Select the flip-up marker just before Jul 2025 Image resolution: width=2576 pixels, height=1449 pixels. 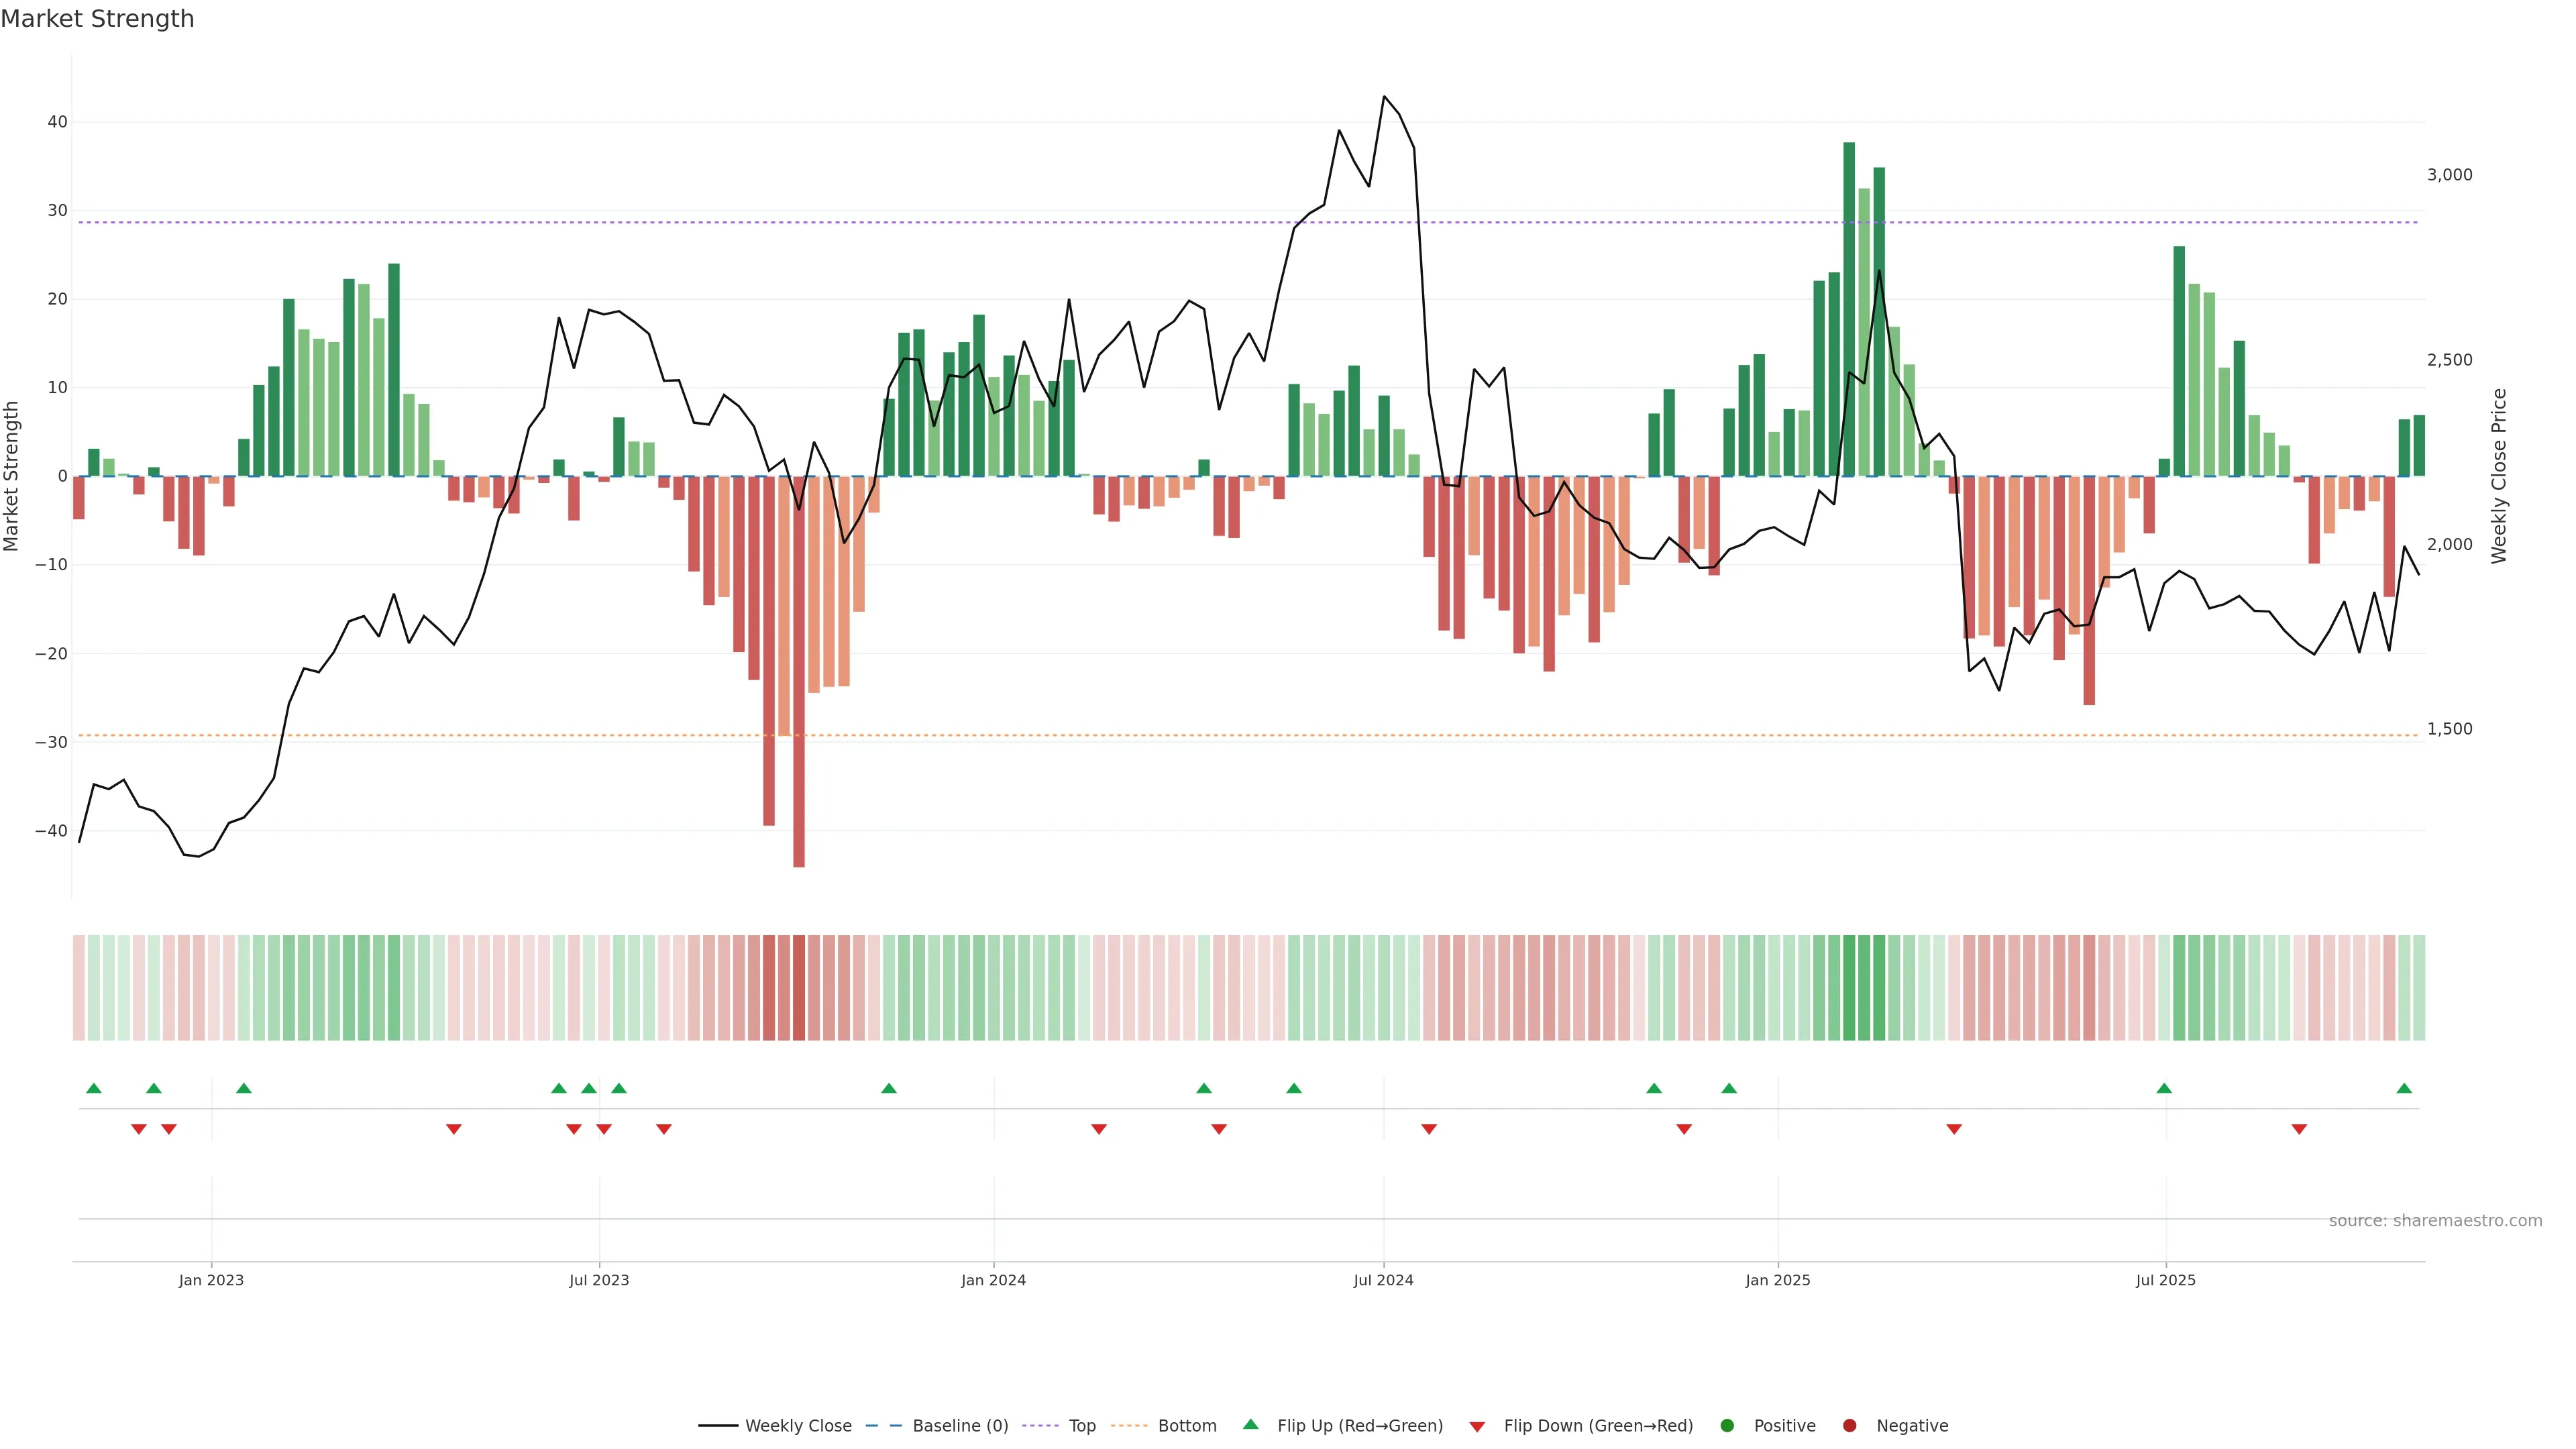pyautogui.click(x=2164, y=1088)
